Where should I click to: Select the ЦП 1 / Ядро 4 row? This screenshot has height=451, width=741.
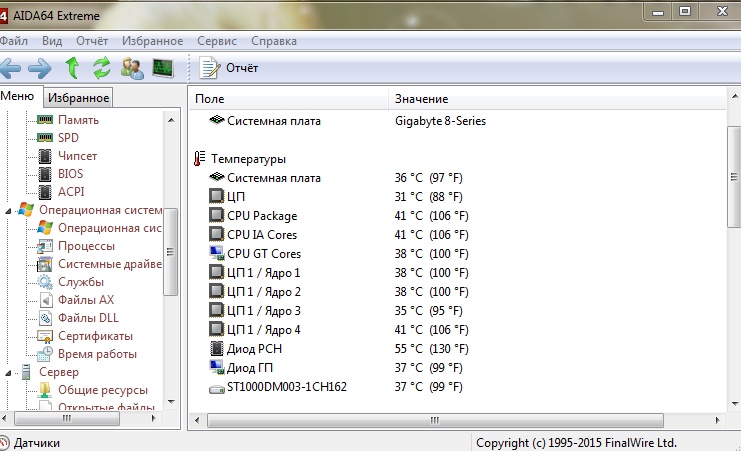(x=457, y=330)
